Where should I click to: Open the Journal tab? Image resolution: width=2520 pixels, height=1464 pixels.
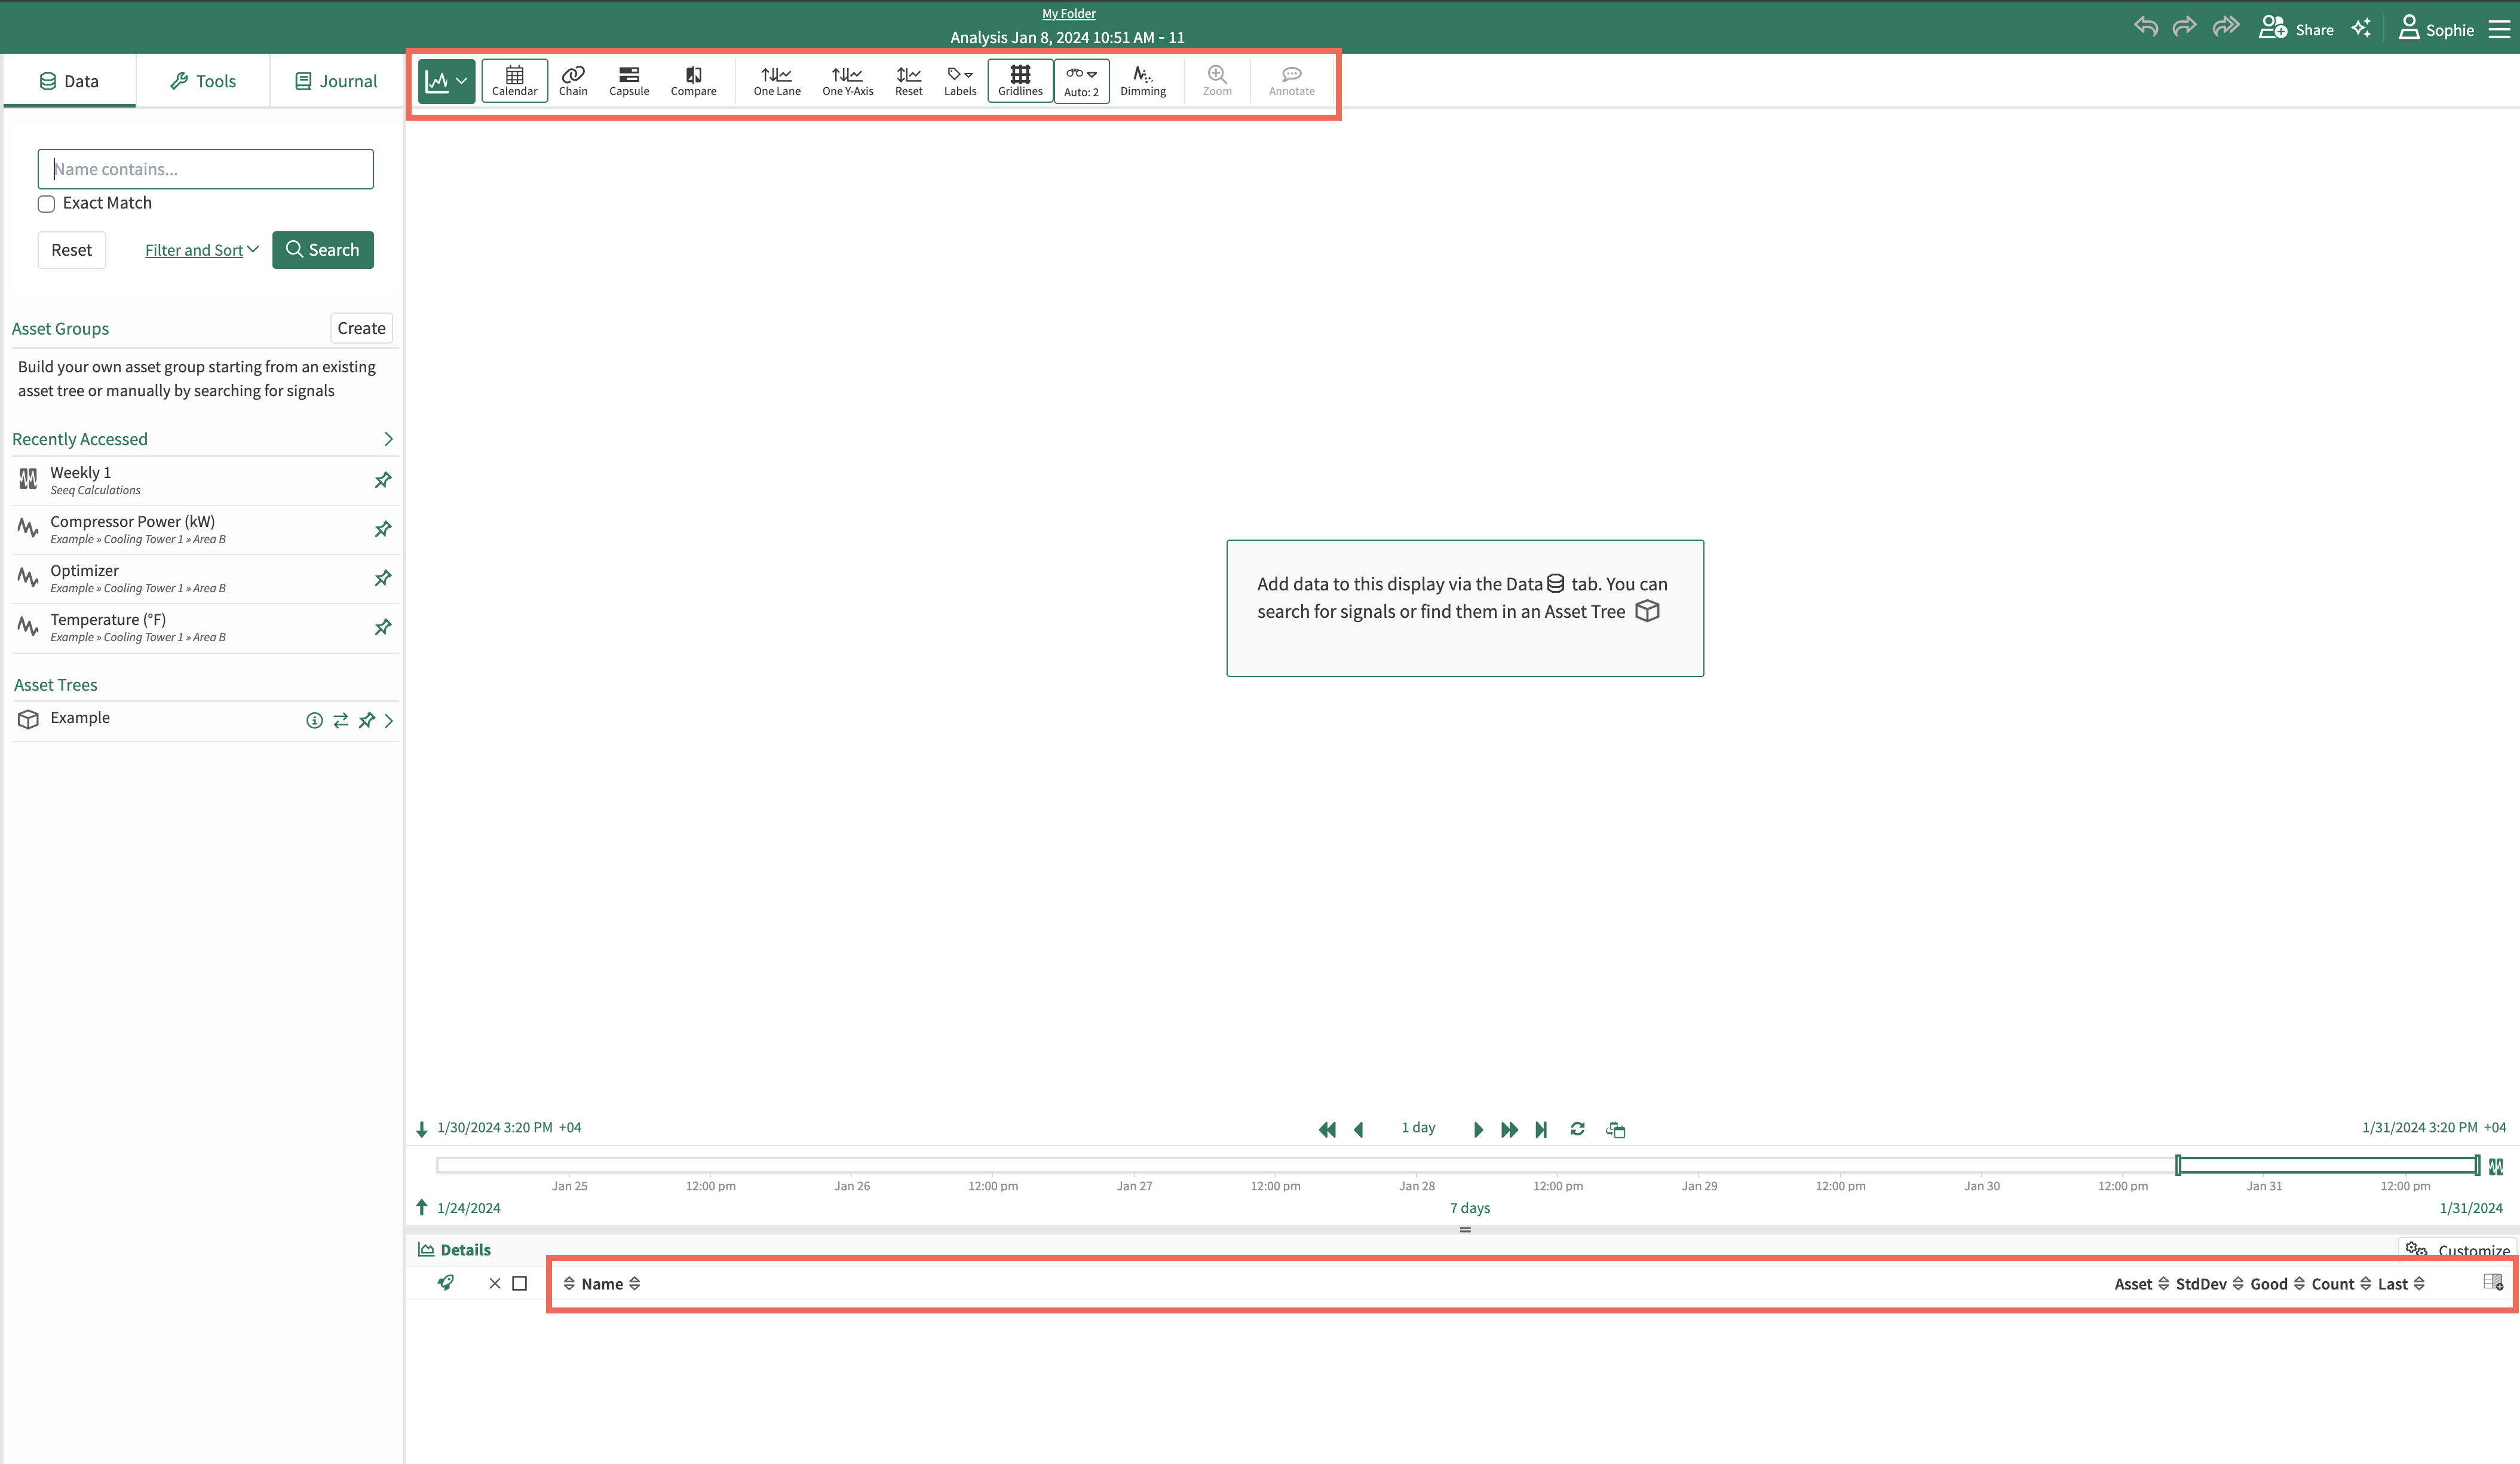(x=336, y=81)
